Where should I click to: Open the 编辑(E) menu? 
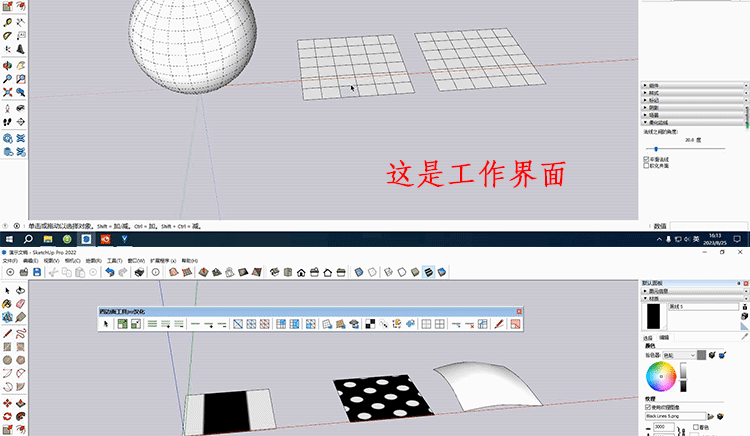coord(31,261)
